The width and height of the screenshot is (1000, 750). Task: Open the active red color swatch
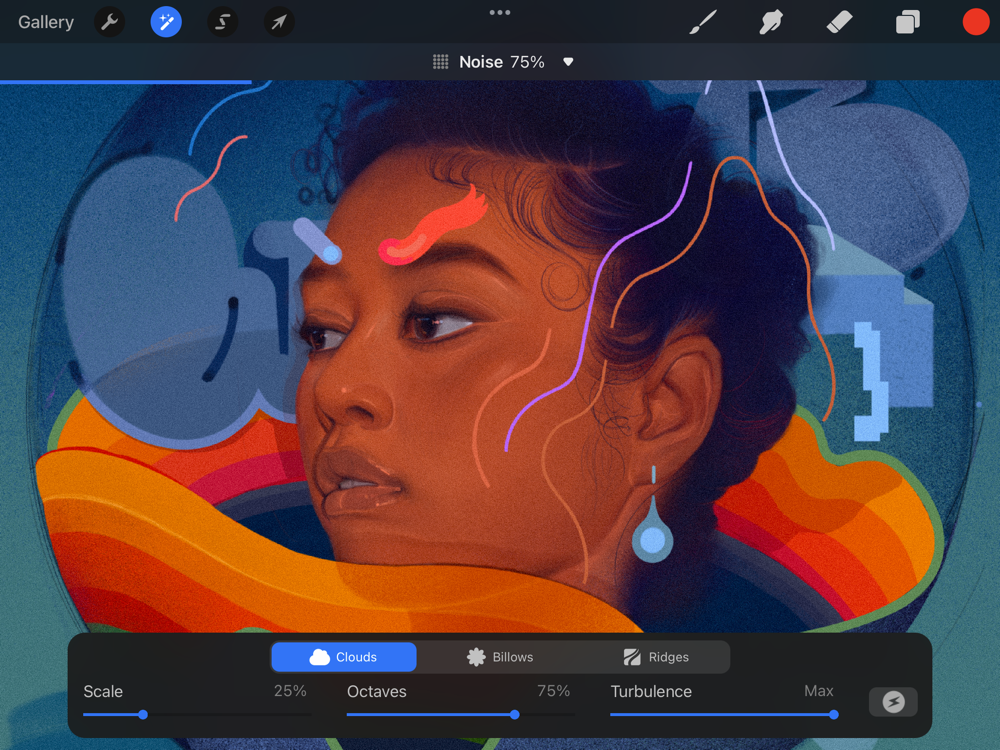(x=976, y=22)
